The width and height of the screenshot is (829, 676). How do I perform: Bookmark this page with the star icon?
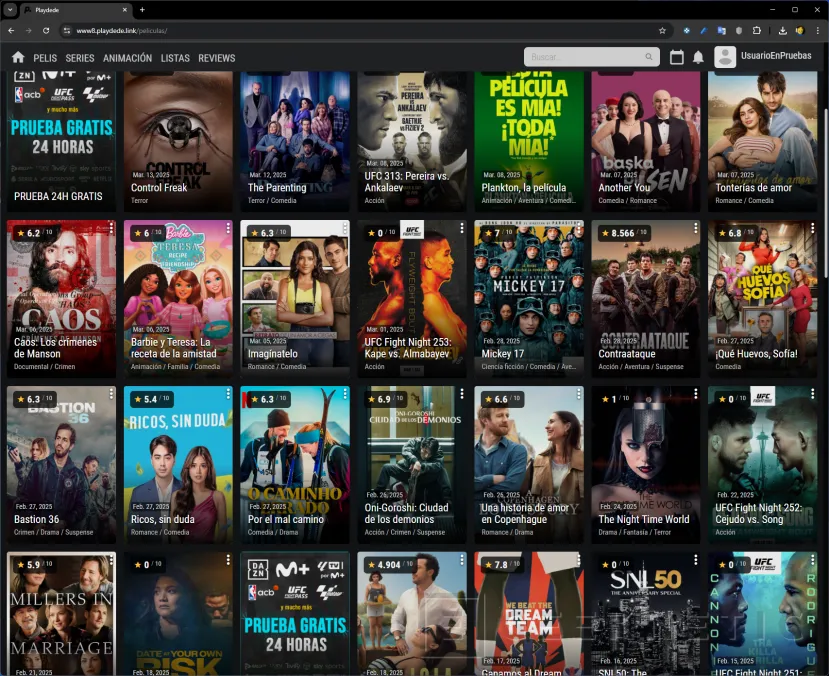(662, 31)
